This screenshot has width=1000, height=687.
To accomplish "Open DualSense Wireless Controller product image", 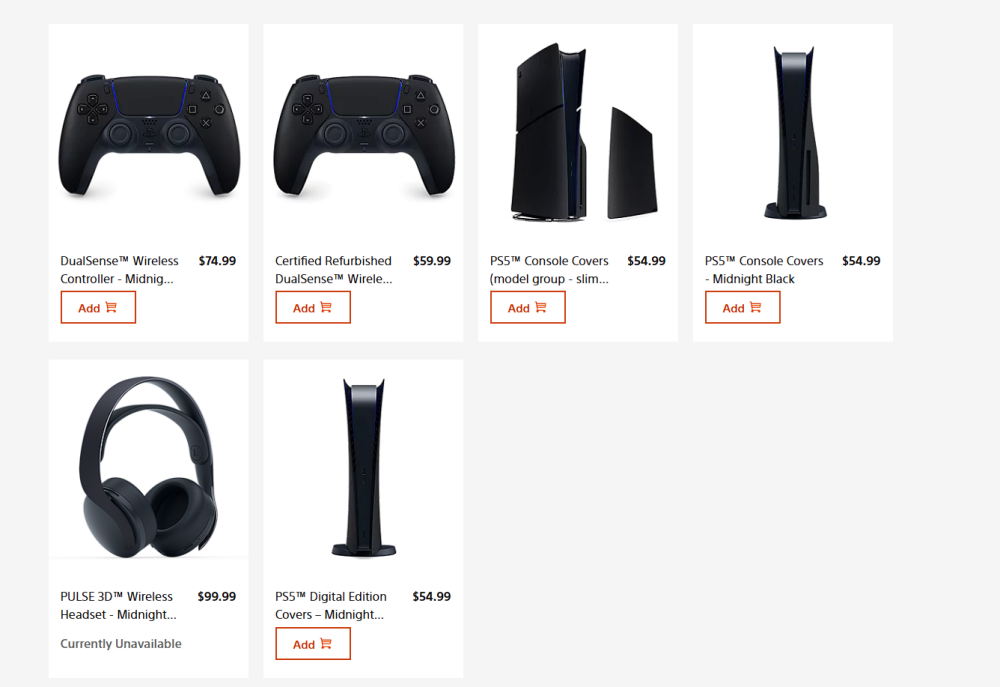I will pos(149,135).
